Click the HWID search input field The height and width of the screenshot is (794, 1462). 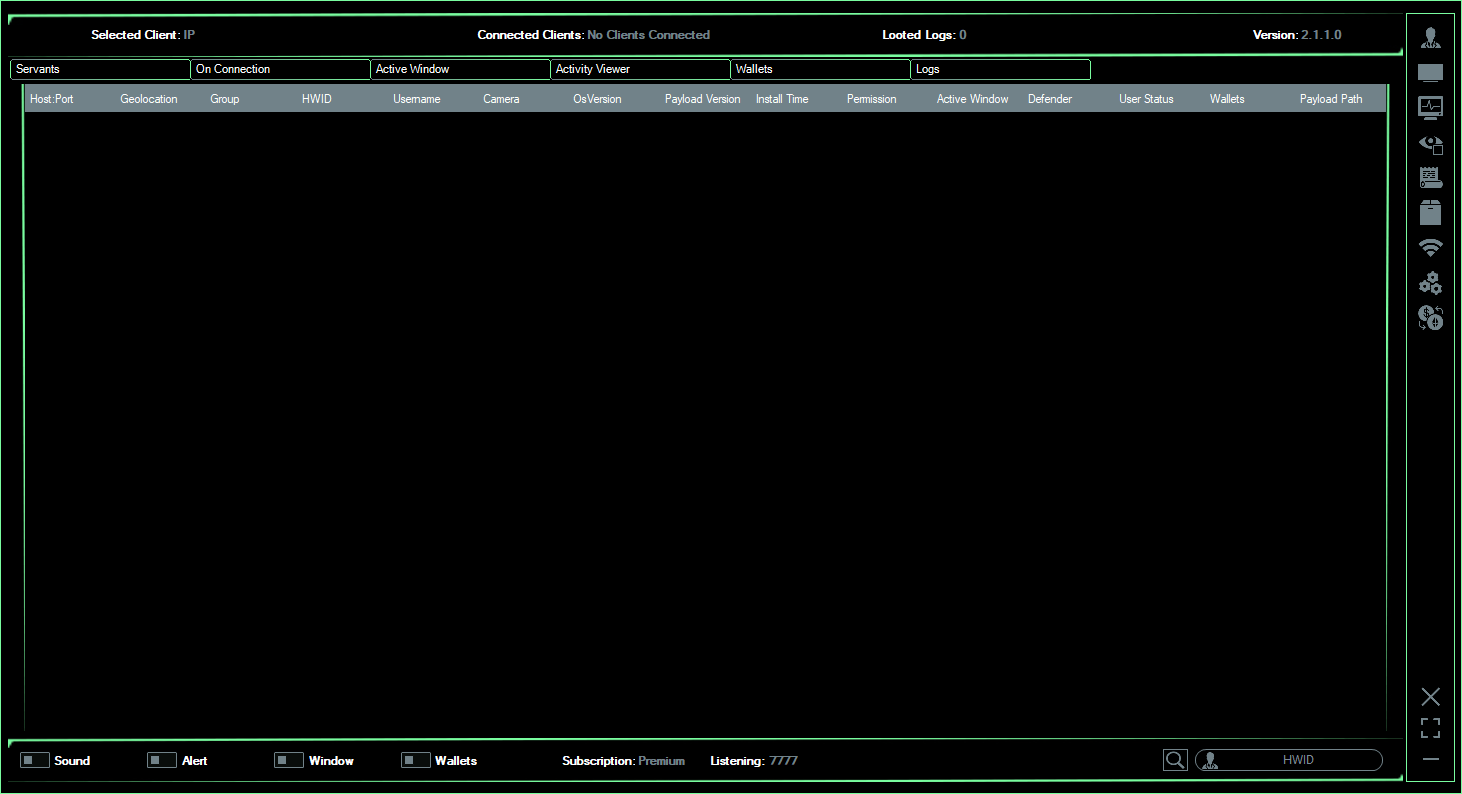point(1298,760)
